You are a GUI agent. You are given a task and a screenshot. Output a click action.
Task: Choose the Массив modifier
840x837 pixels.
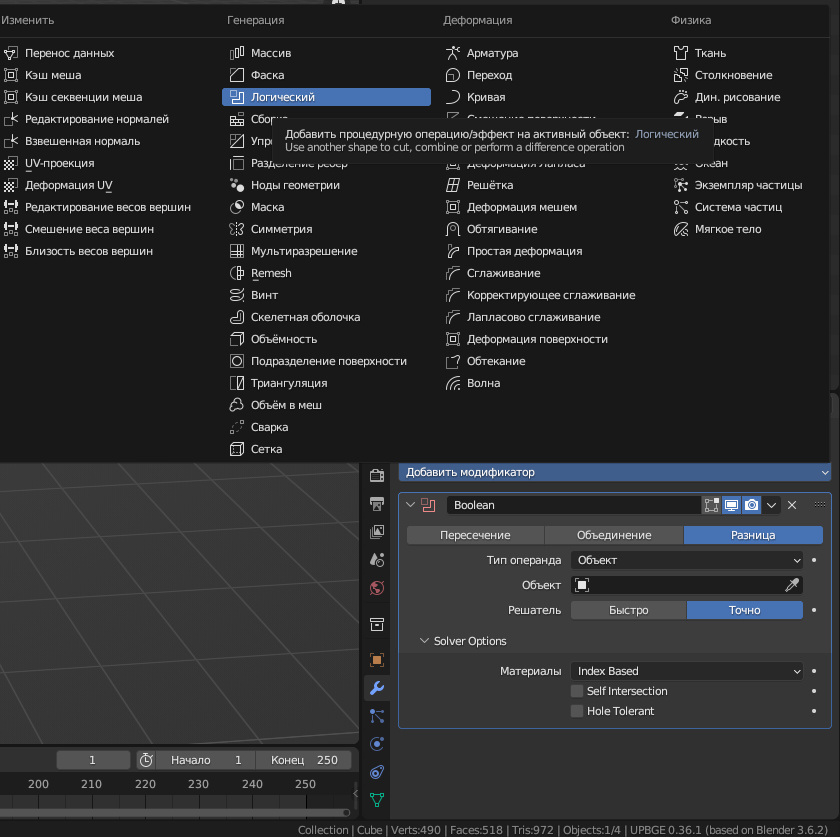326,53
